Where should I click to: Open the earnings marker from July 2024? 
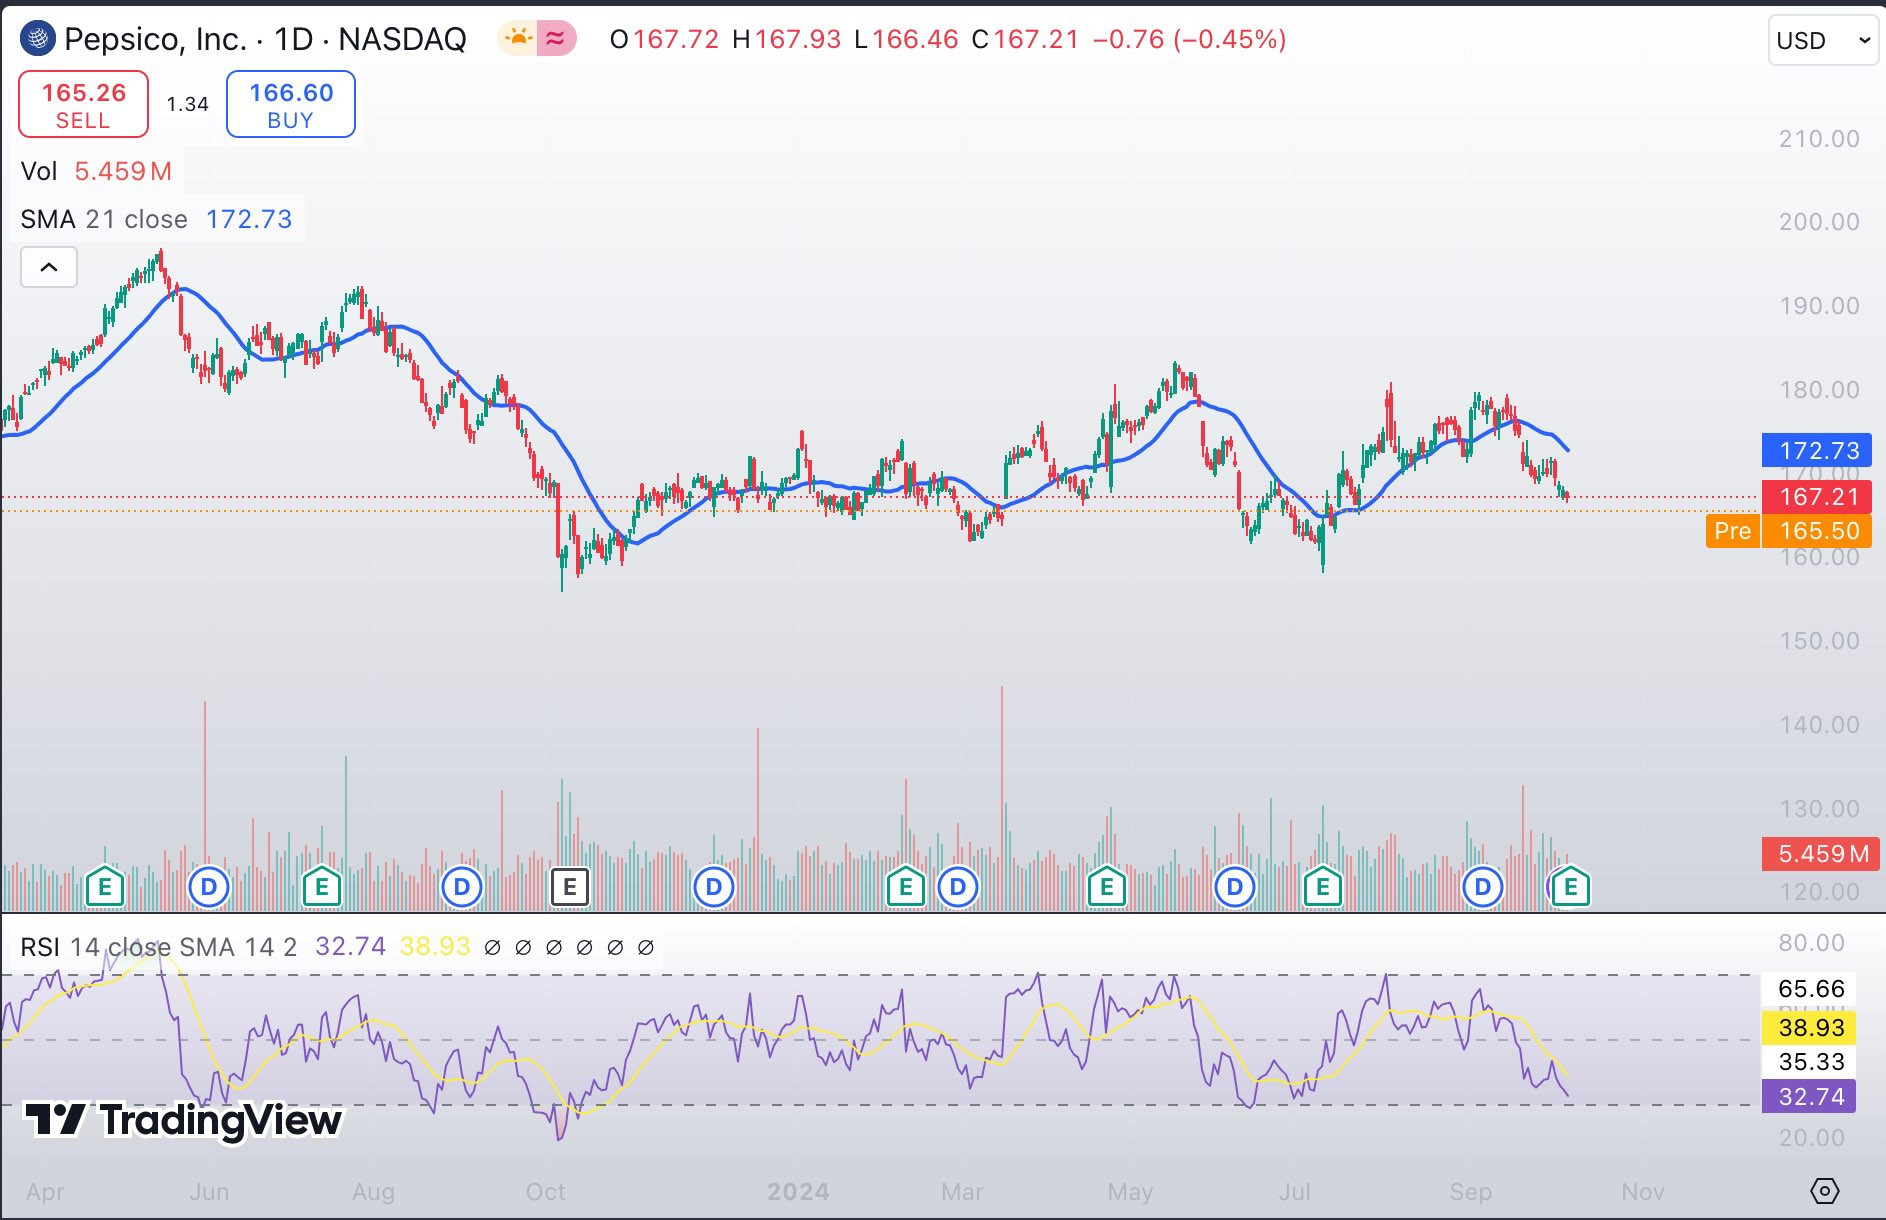(1322, 887)
